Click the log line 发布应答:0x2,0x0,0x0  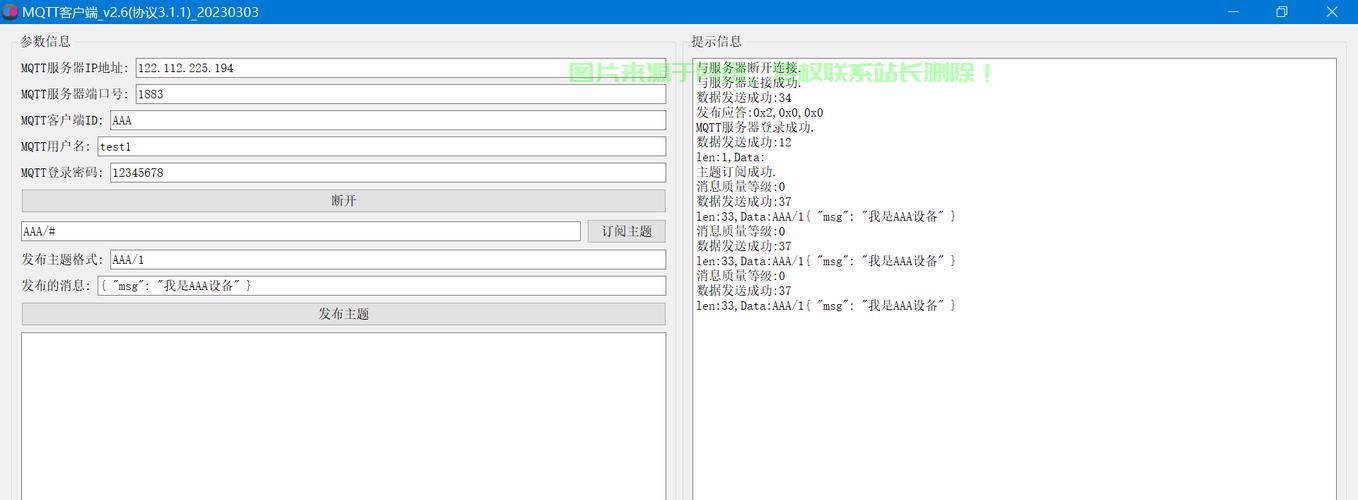pyautogui.click(x=760, y=113)
